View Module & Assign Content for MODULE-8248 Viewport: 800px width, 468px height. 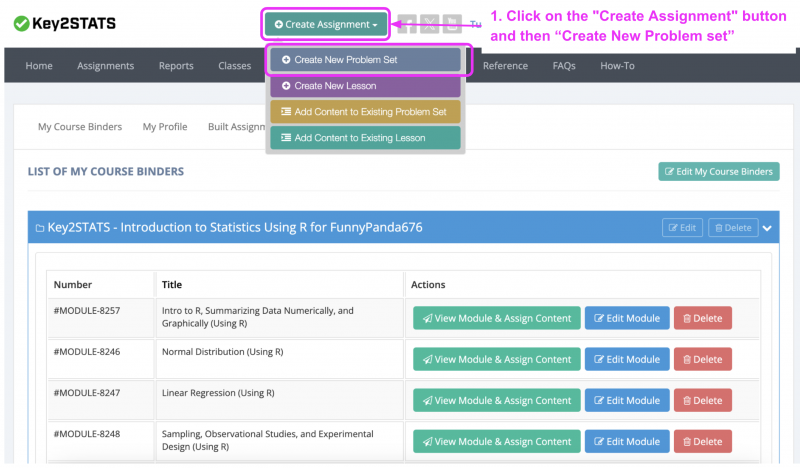(496, 441)
